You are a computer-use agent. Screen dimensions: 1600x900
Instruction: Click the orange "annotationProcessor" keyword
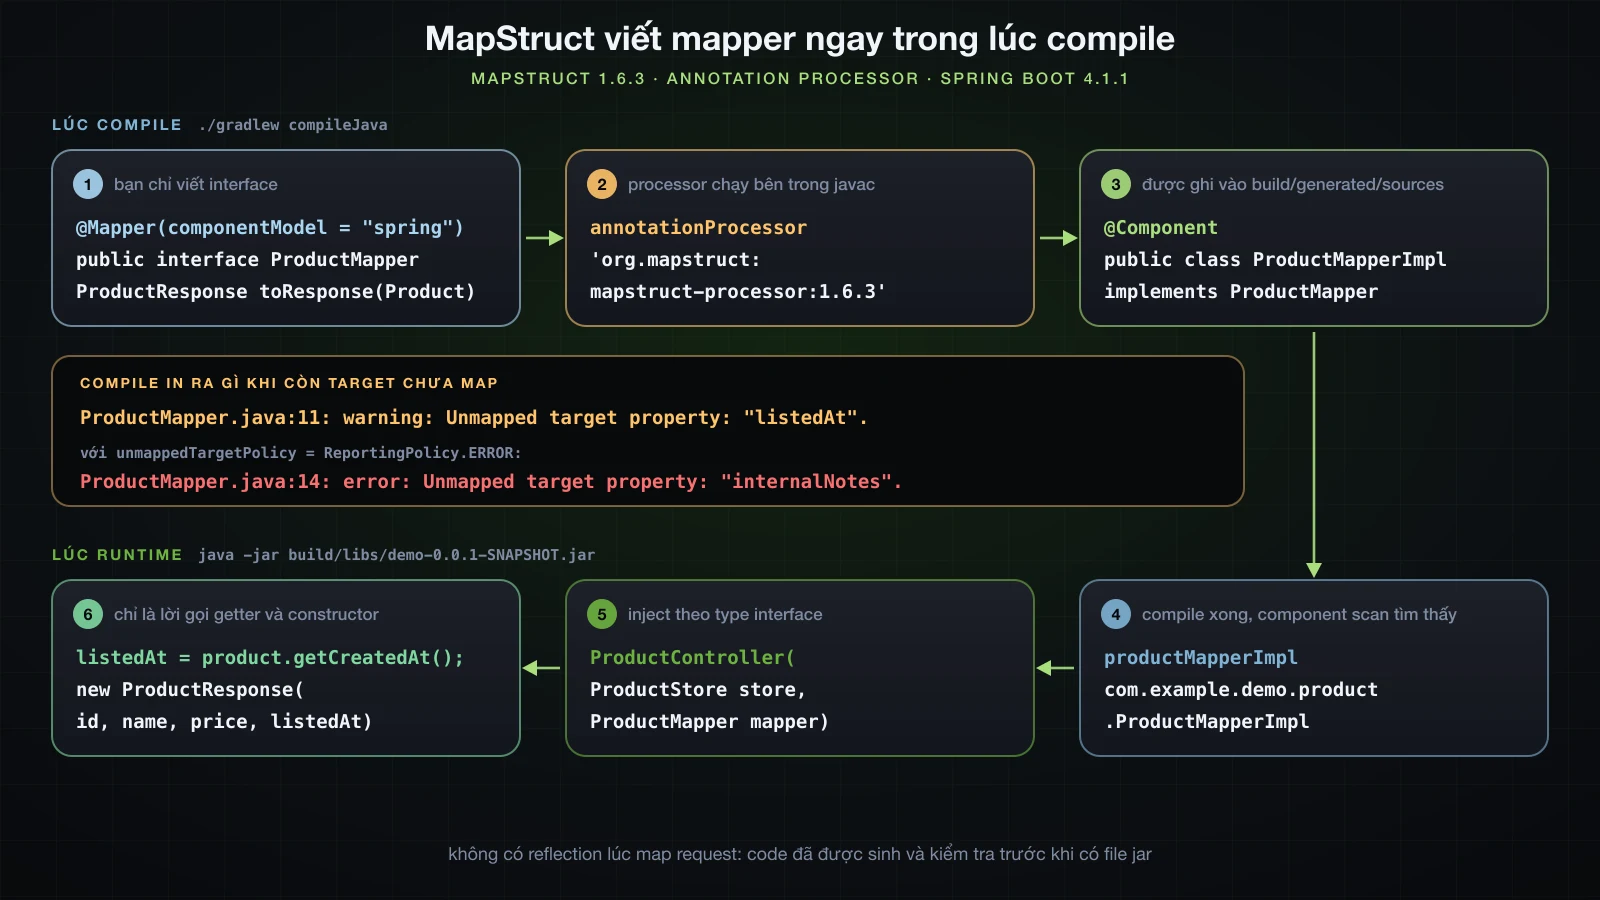pos(698,228)
